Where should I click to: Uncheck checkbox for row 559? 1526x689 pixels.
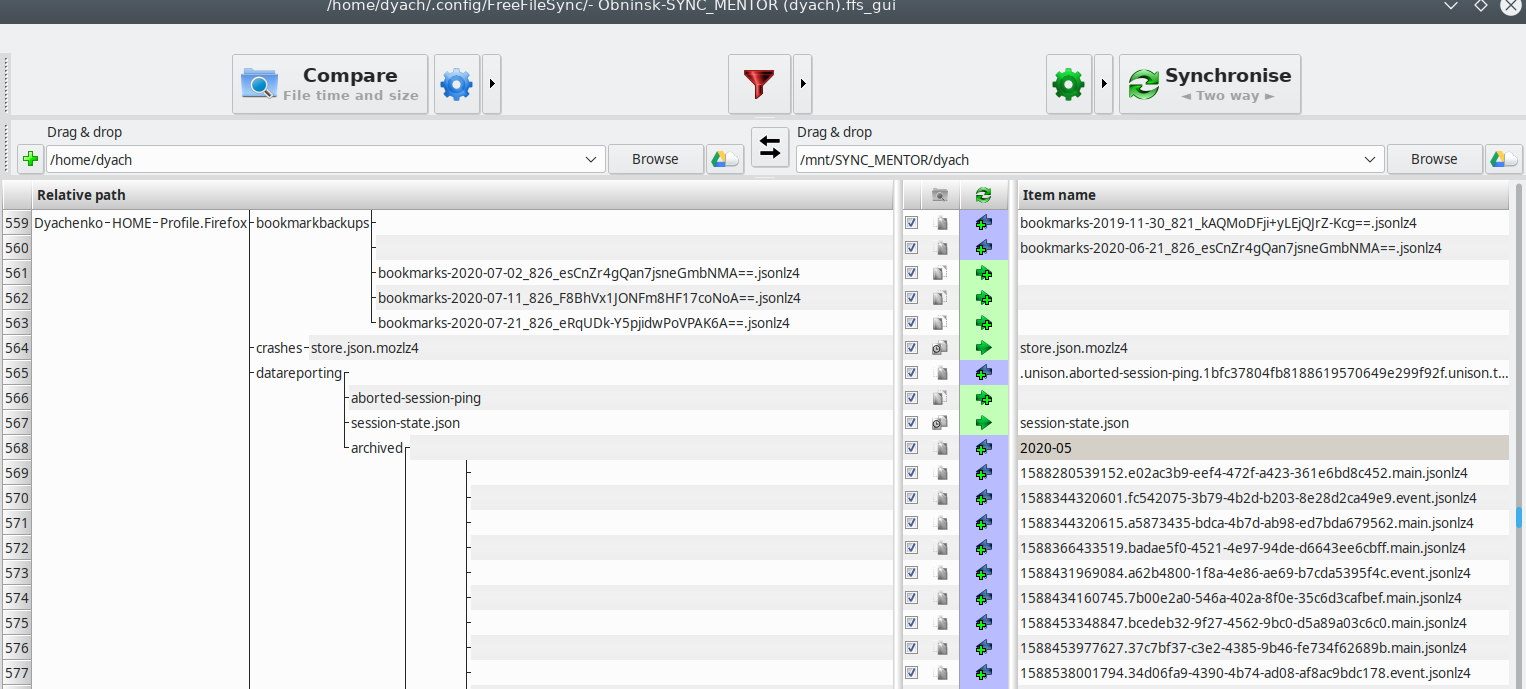click(x=911, y=223)
